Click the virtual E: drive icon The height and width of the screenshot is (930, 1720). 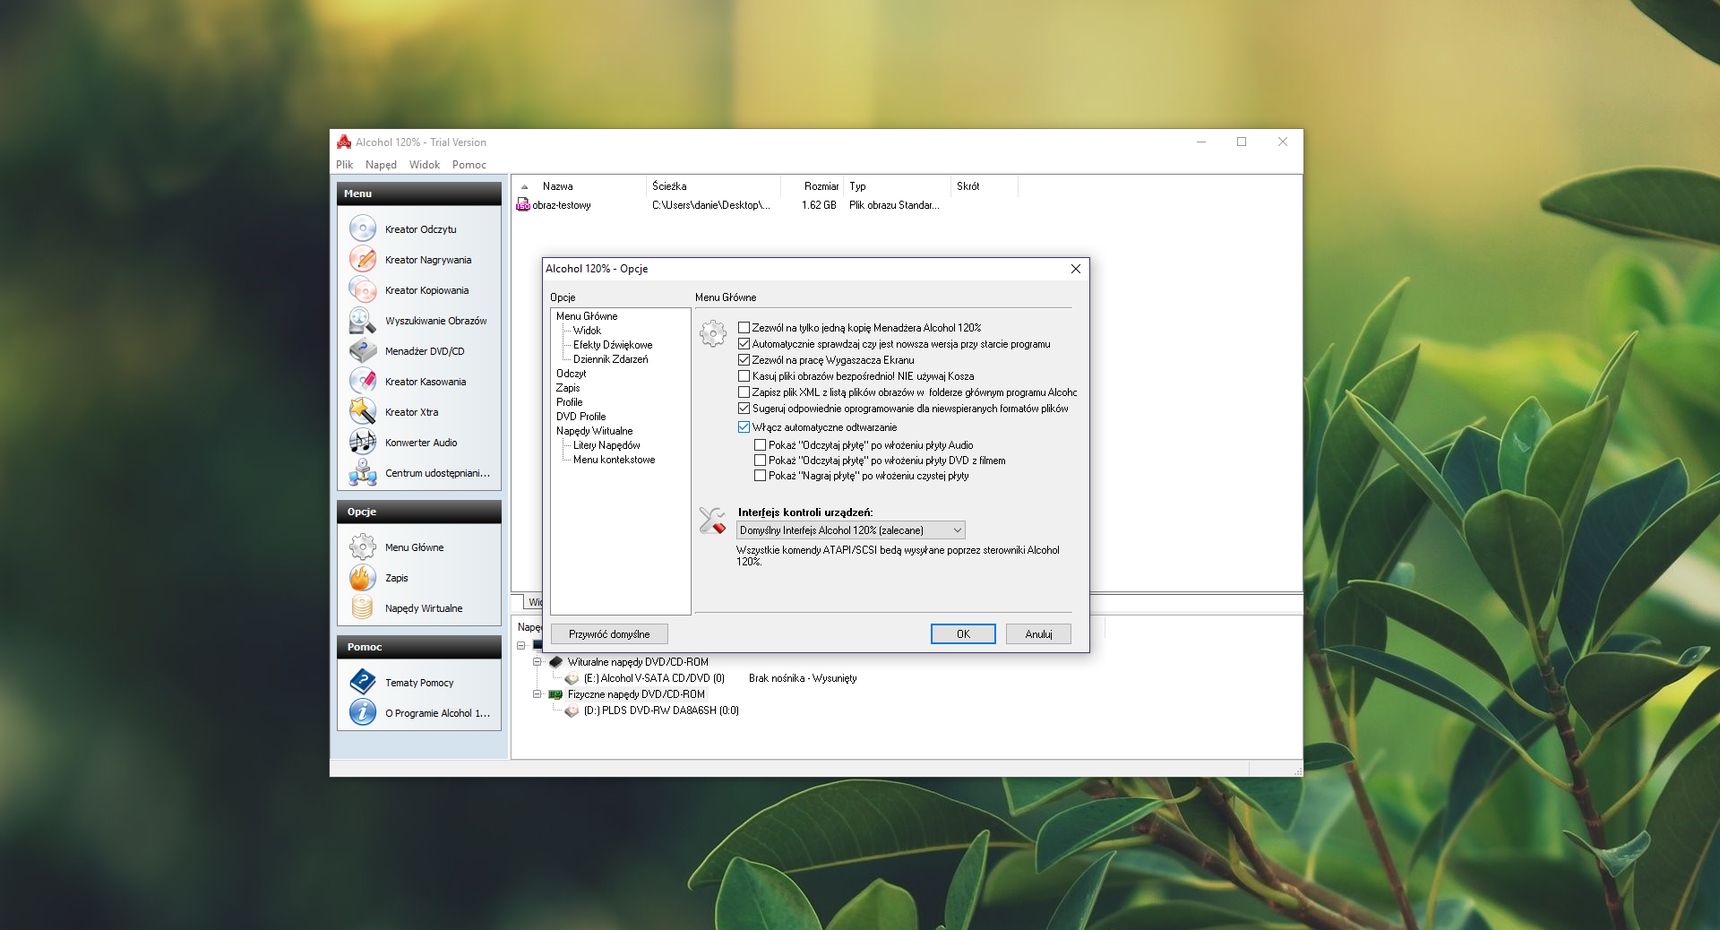(x=572, y=678)
